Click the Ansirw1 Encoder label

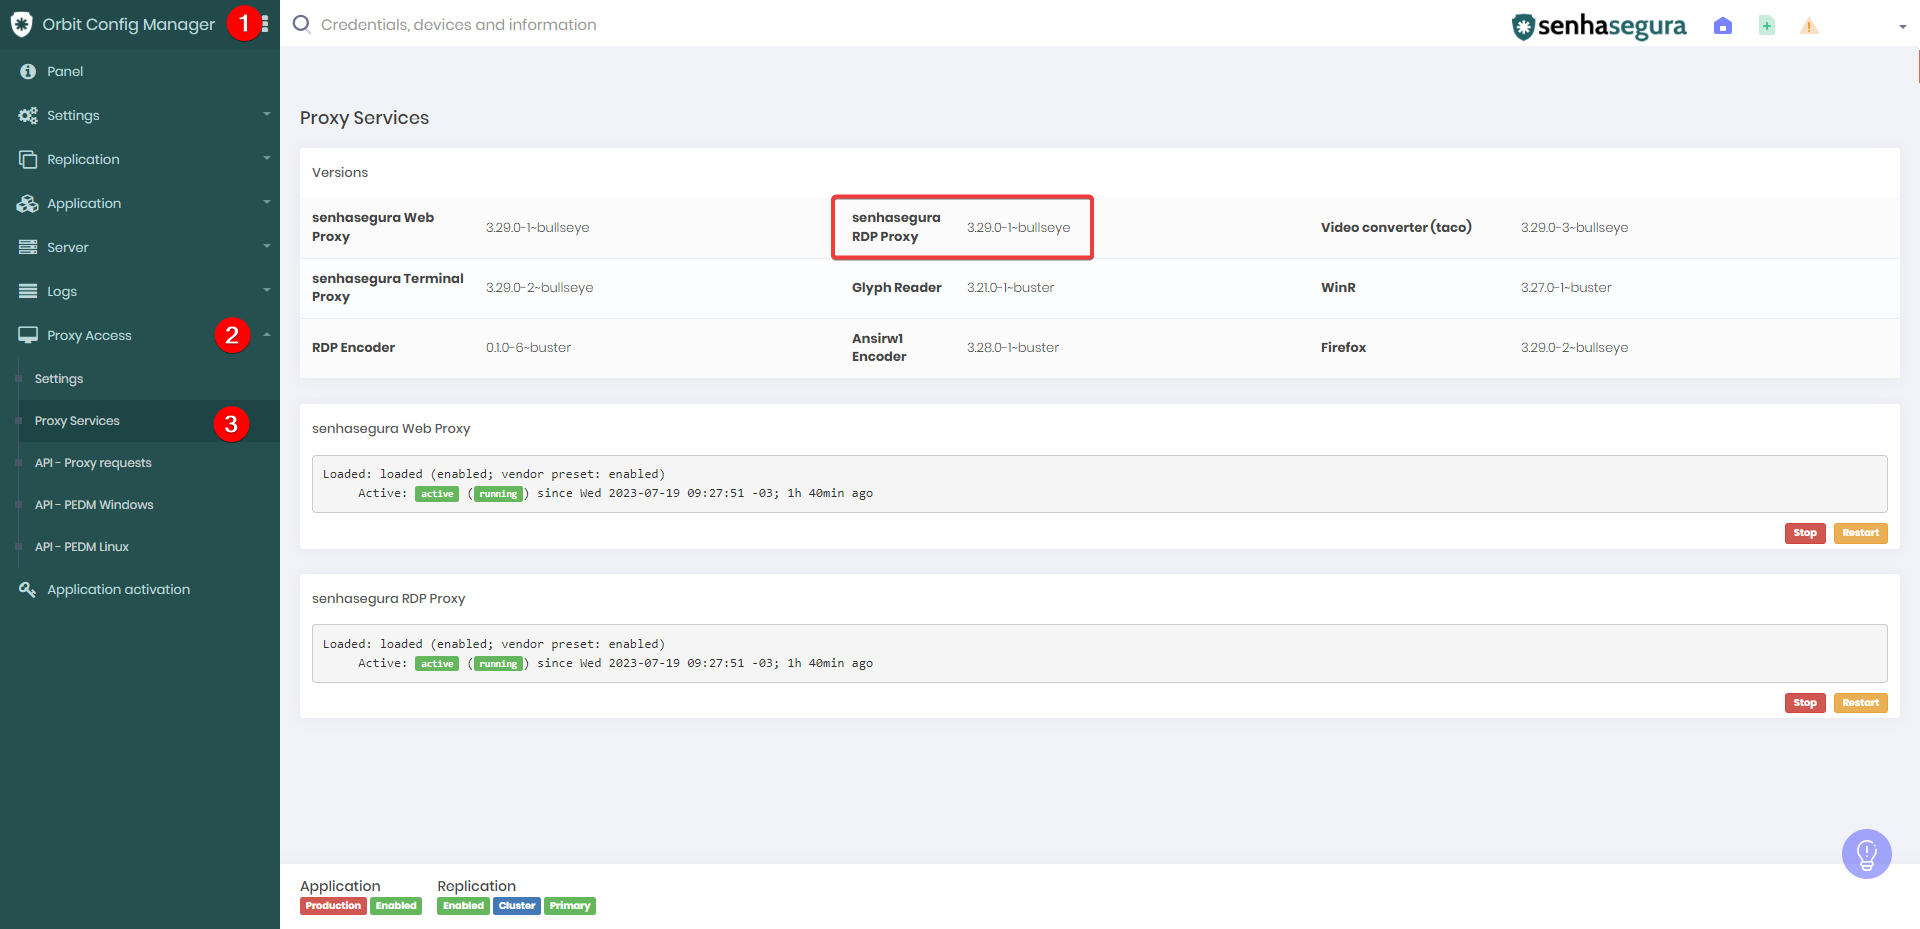point(879,348)
